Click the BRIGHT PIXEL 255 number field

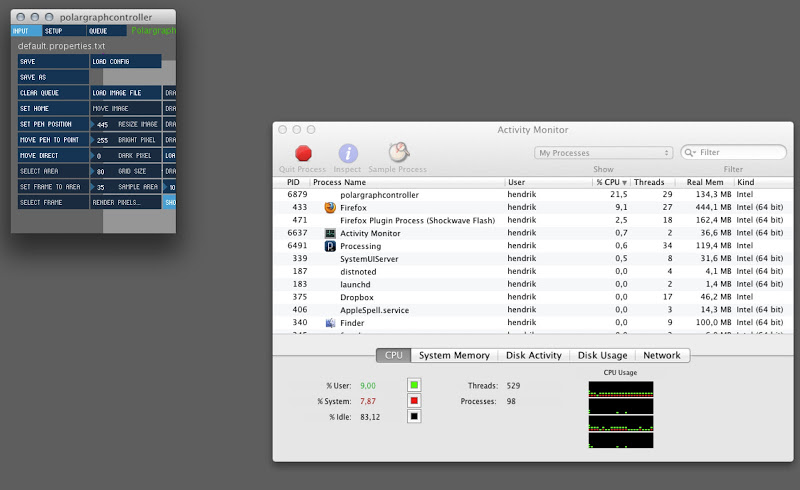(126, 140)
